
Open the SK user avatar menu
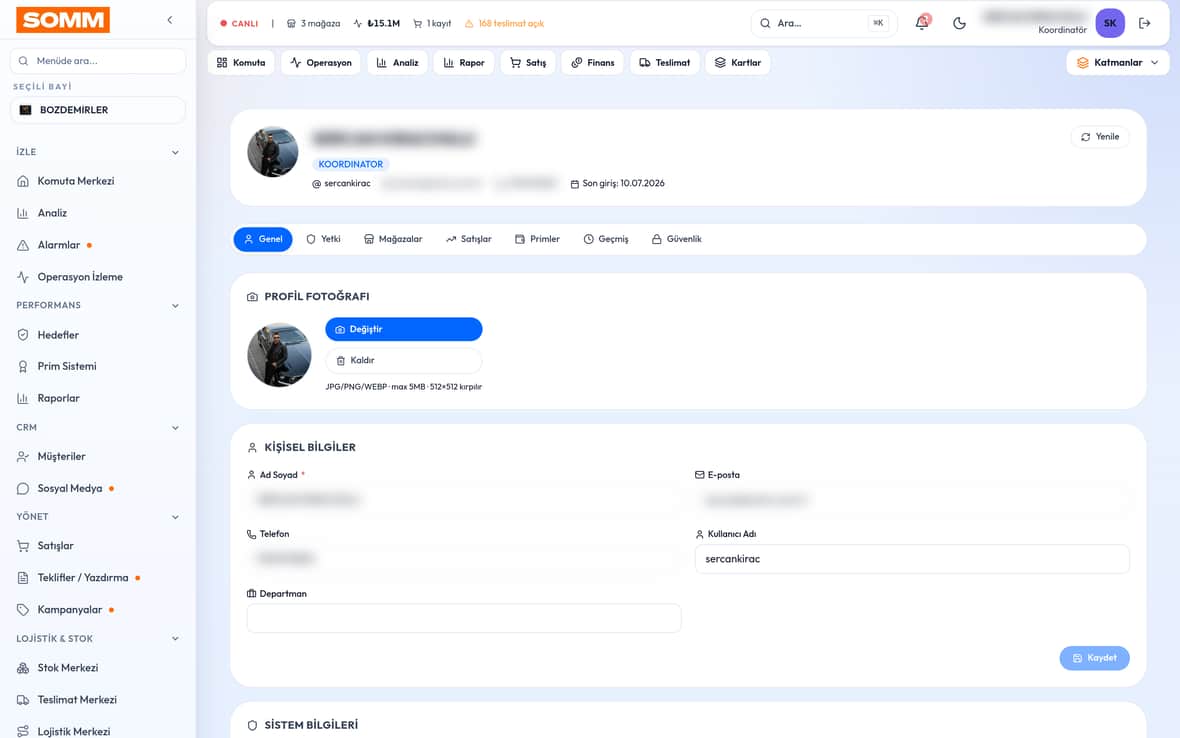click(x=1109, y=23)
